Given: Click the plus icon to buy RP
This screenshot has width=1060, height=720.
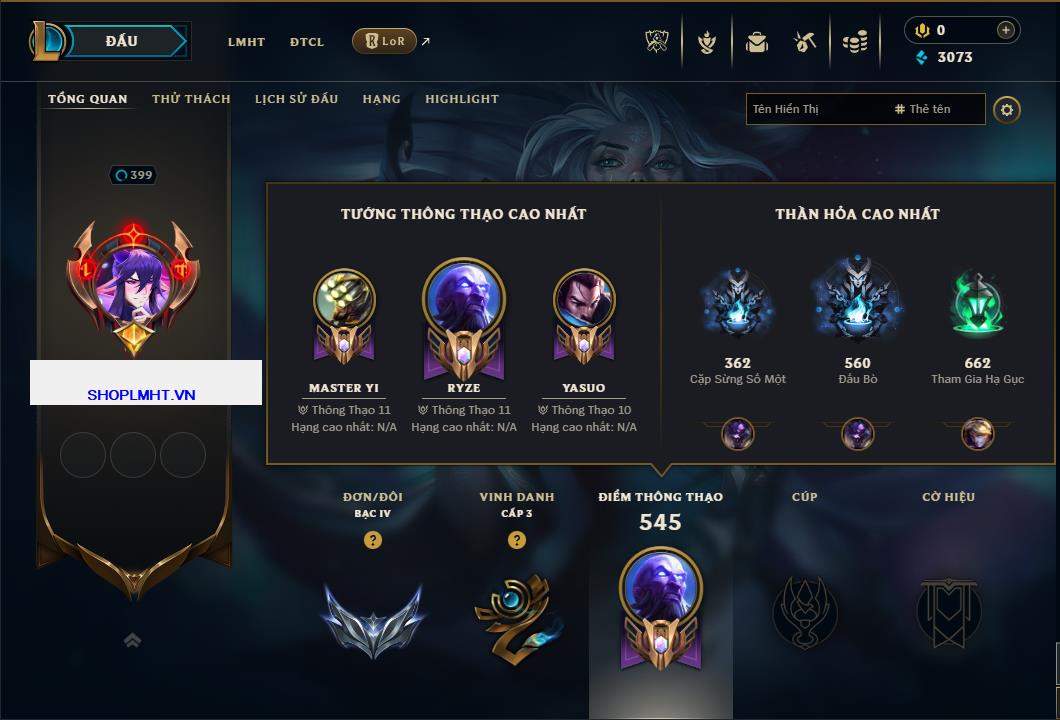Looking at the screenshot, I should 1006,30.
